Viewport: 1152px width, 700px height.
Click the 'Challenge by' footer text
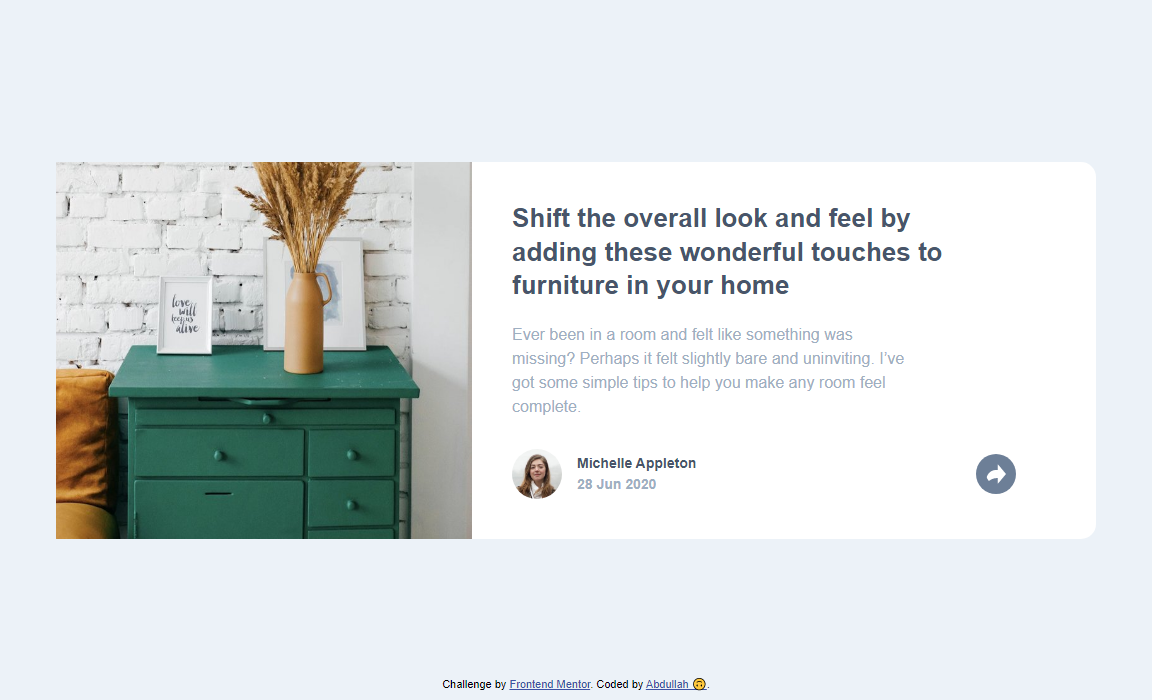pyautogui.click(x=474, y=685)
